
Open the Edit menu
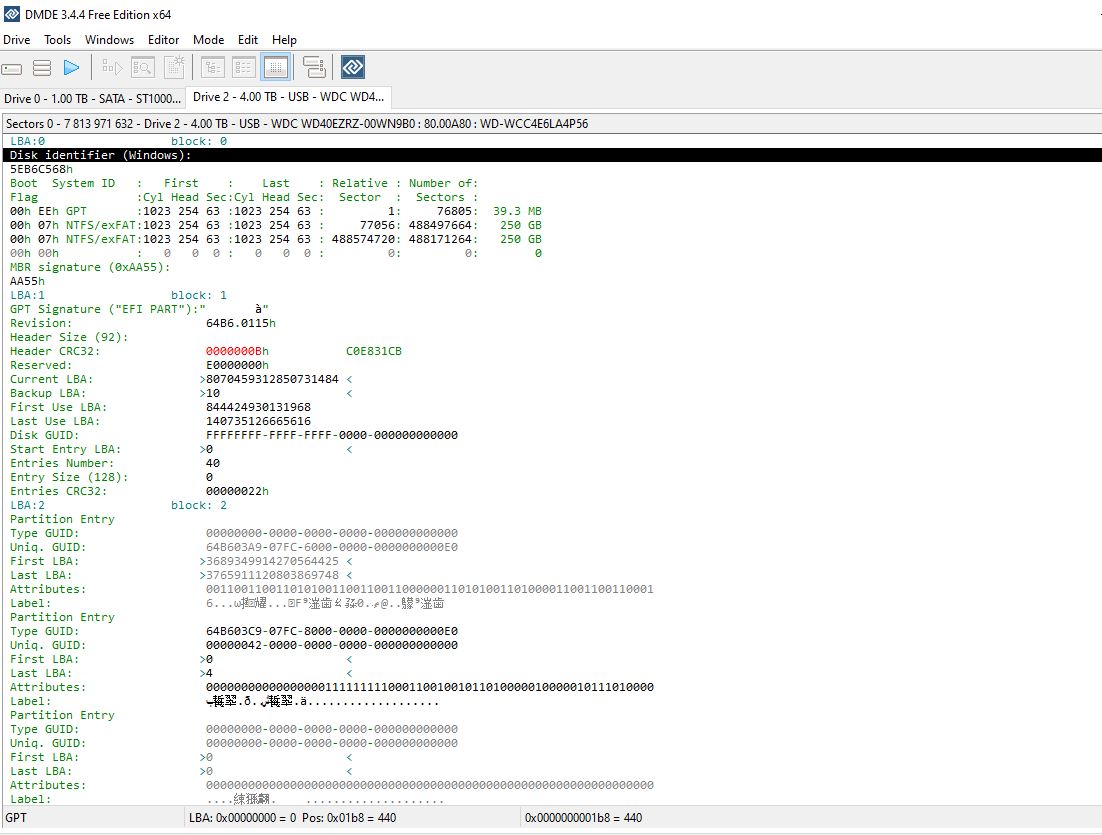click(248, 40)
